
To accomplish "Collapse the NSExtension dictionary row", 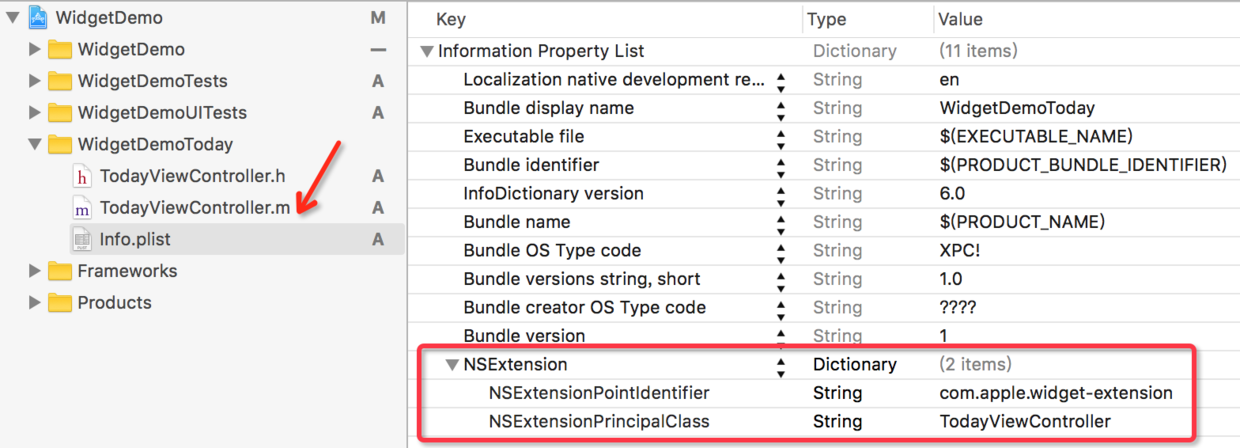I will pos(452,365).
